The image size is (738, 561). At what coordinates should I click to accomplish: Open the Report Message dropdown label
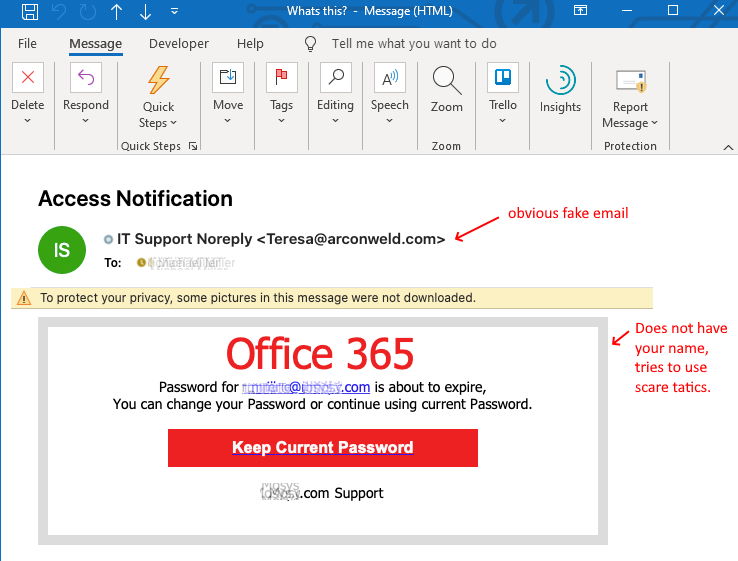point(630,115)
